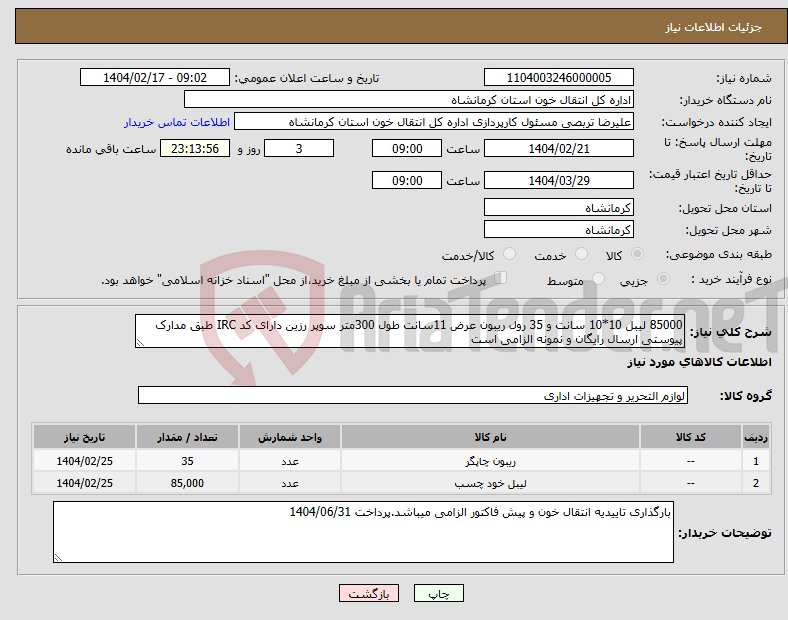Click the چاپ (print) button
This screenshot has width=788, height=620.
[x=438, y=593]
